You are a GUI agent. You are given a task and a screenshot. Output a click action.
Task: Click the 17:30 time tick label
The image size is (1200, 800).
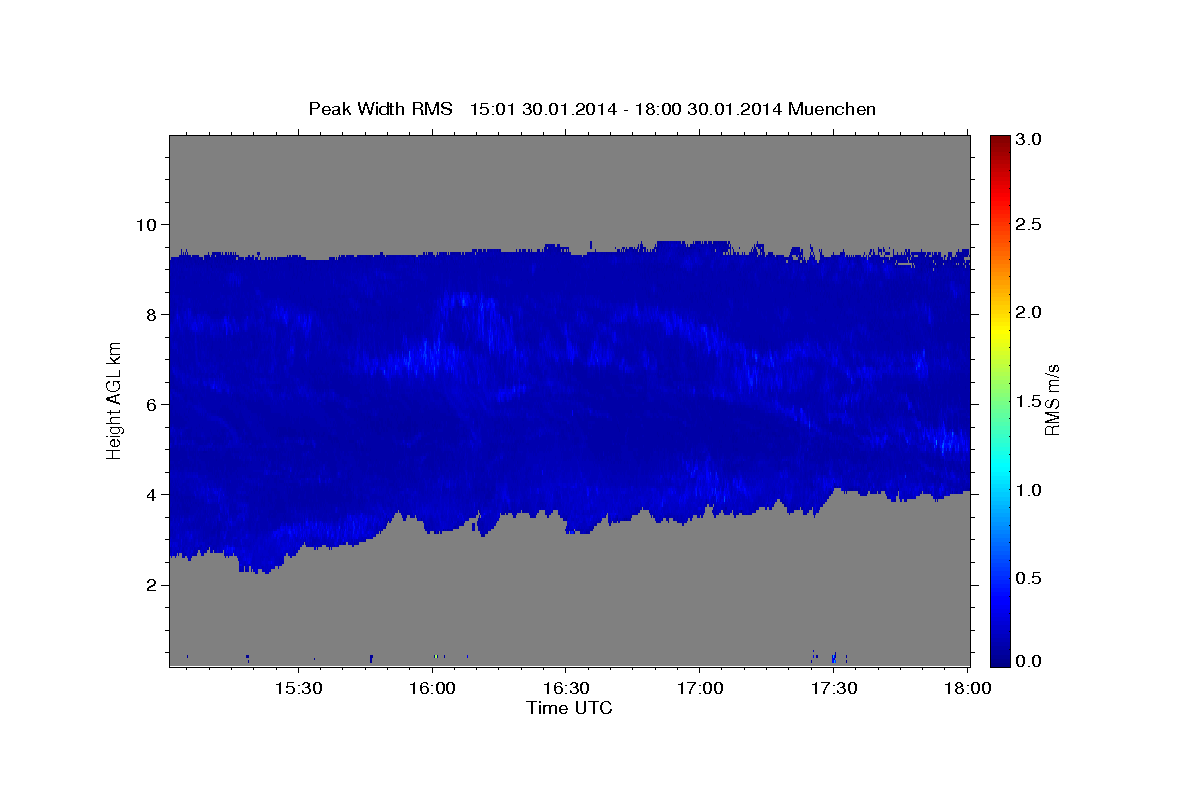832,689
